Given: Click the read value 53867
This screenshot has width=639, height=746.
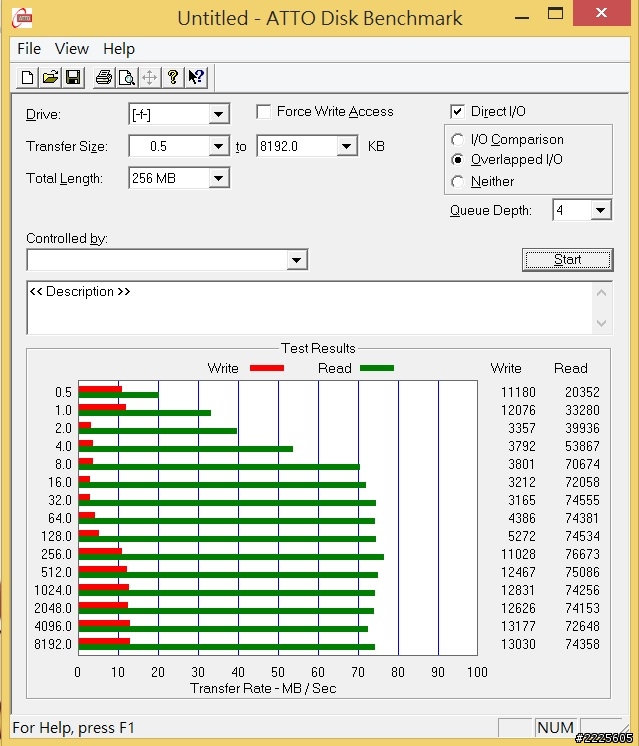Looking at the screenshot, I should (x=582, y=446).
